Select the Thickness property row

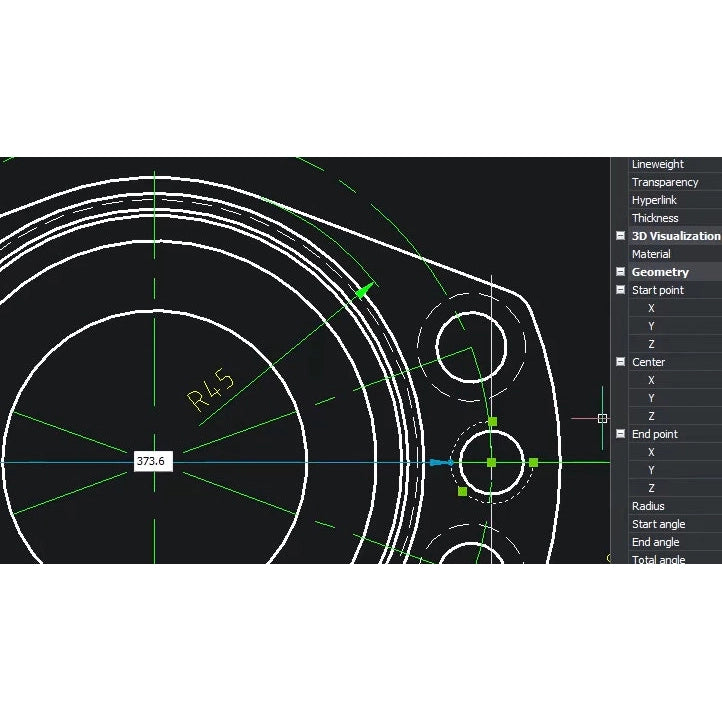(675, 218)
